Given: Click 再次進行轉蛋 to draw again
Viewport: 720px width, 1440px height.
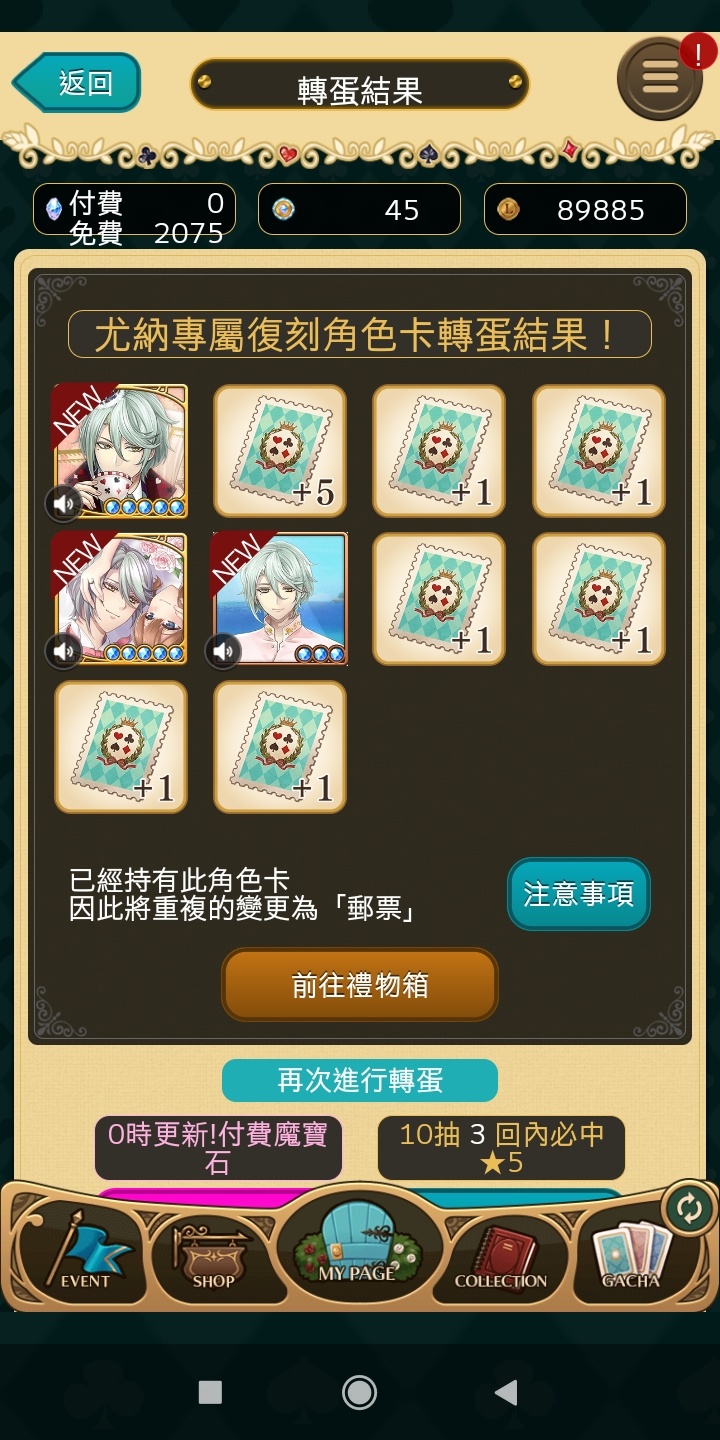Looking at the screenshot, I should (360, 1081).
